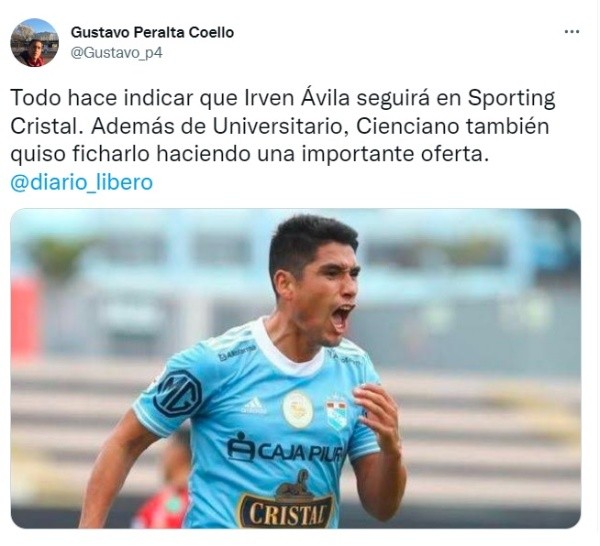Viewport: 600px width, 546px height.
Task: Open the attached photo of the player
Action: pos(295,368)
